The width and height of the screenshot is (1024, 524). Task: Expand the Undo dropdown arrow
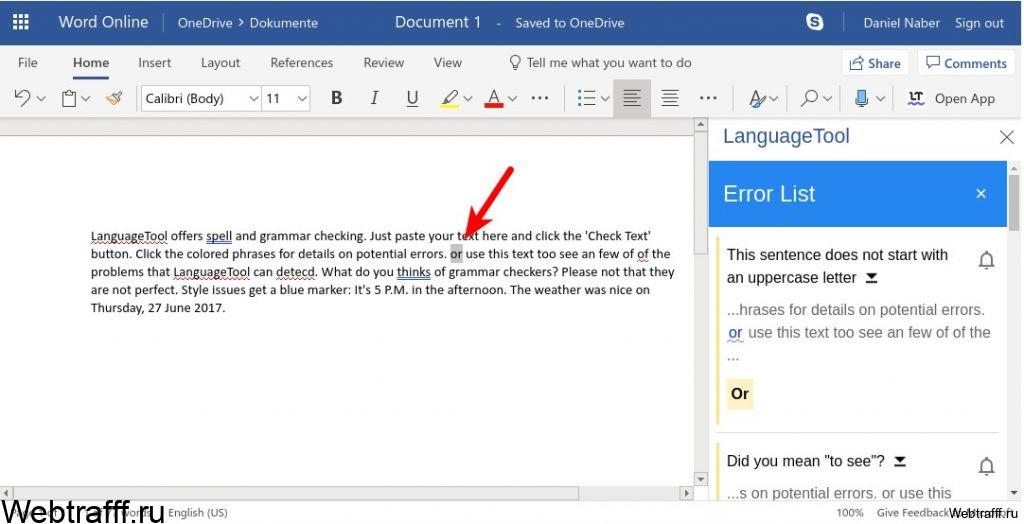41,99
